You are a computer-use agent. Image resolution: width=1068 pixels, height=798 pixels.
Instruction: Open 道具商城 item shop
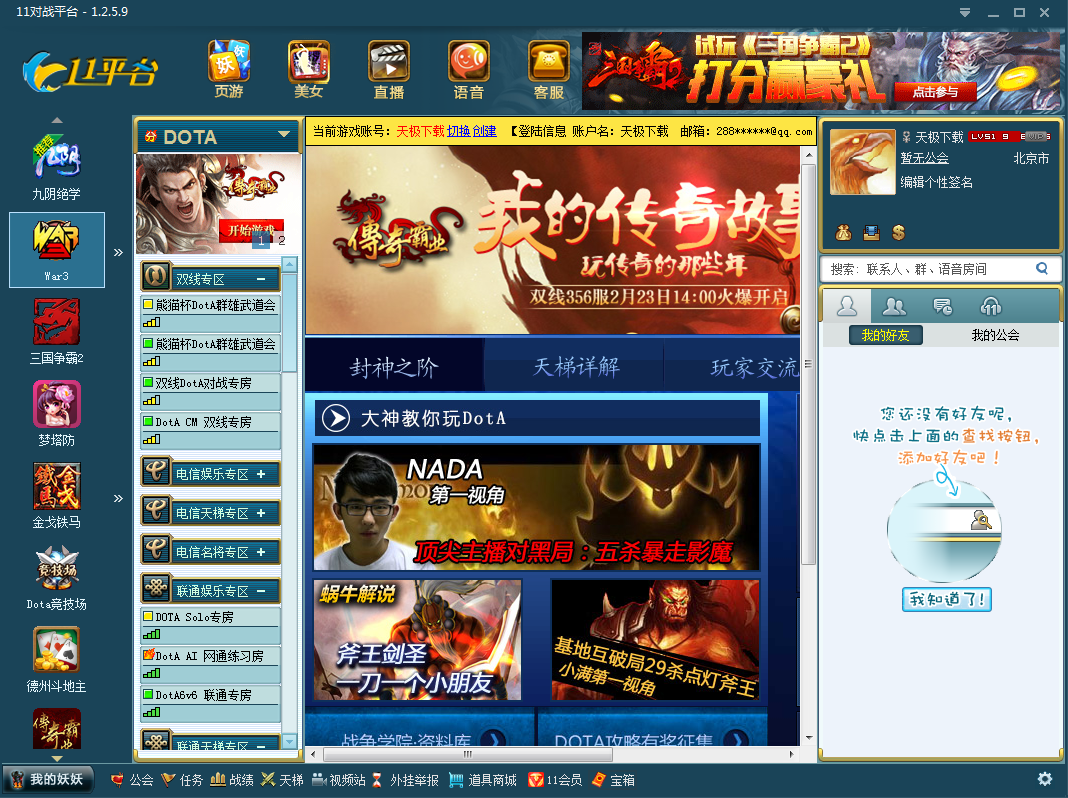[x=483, y=780]
